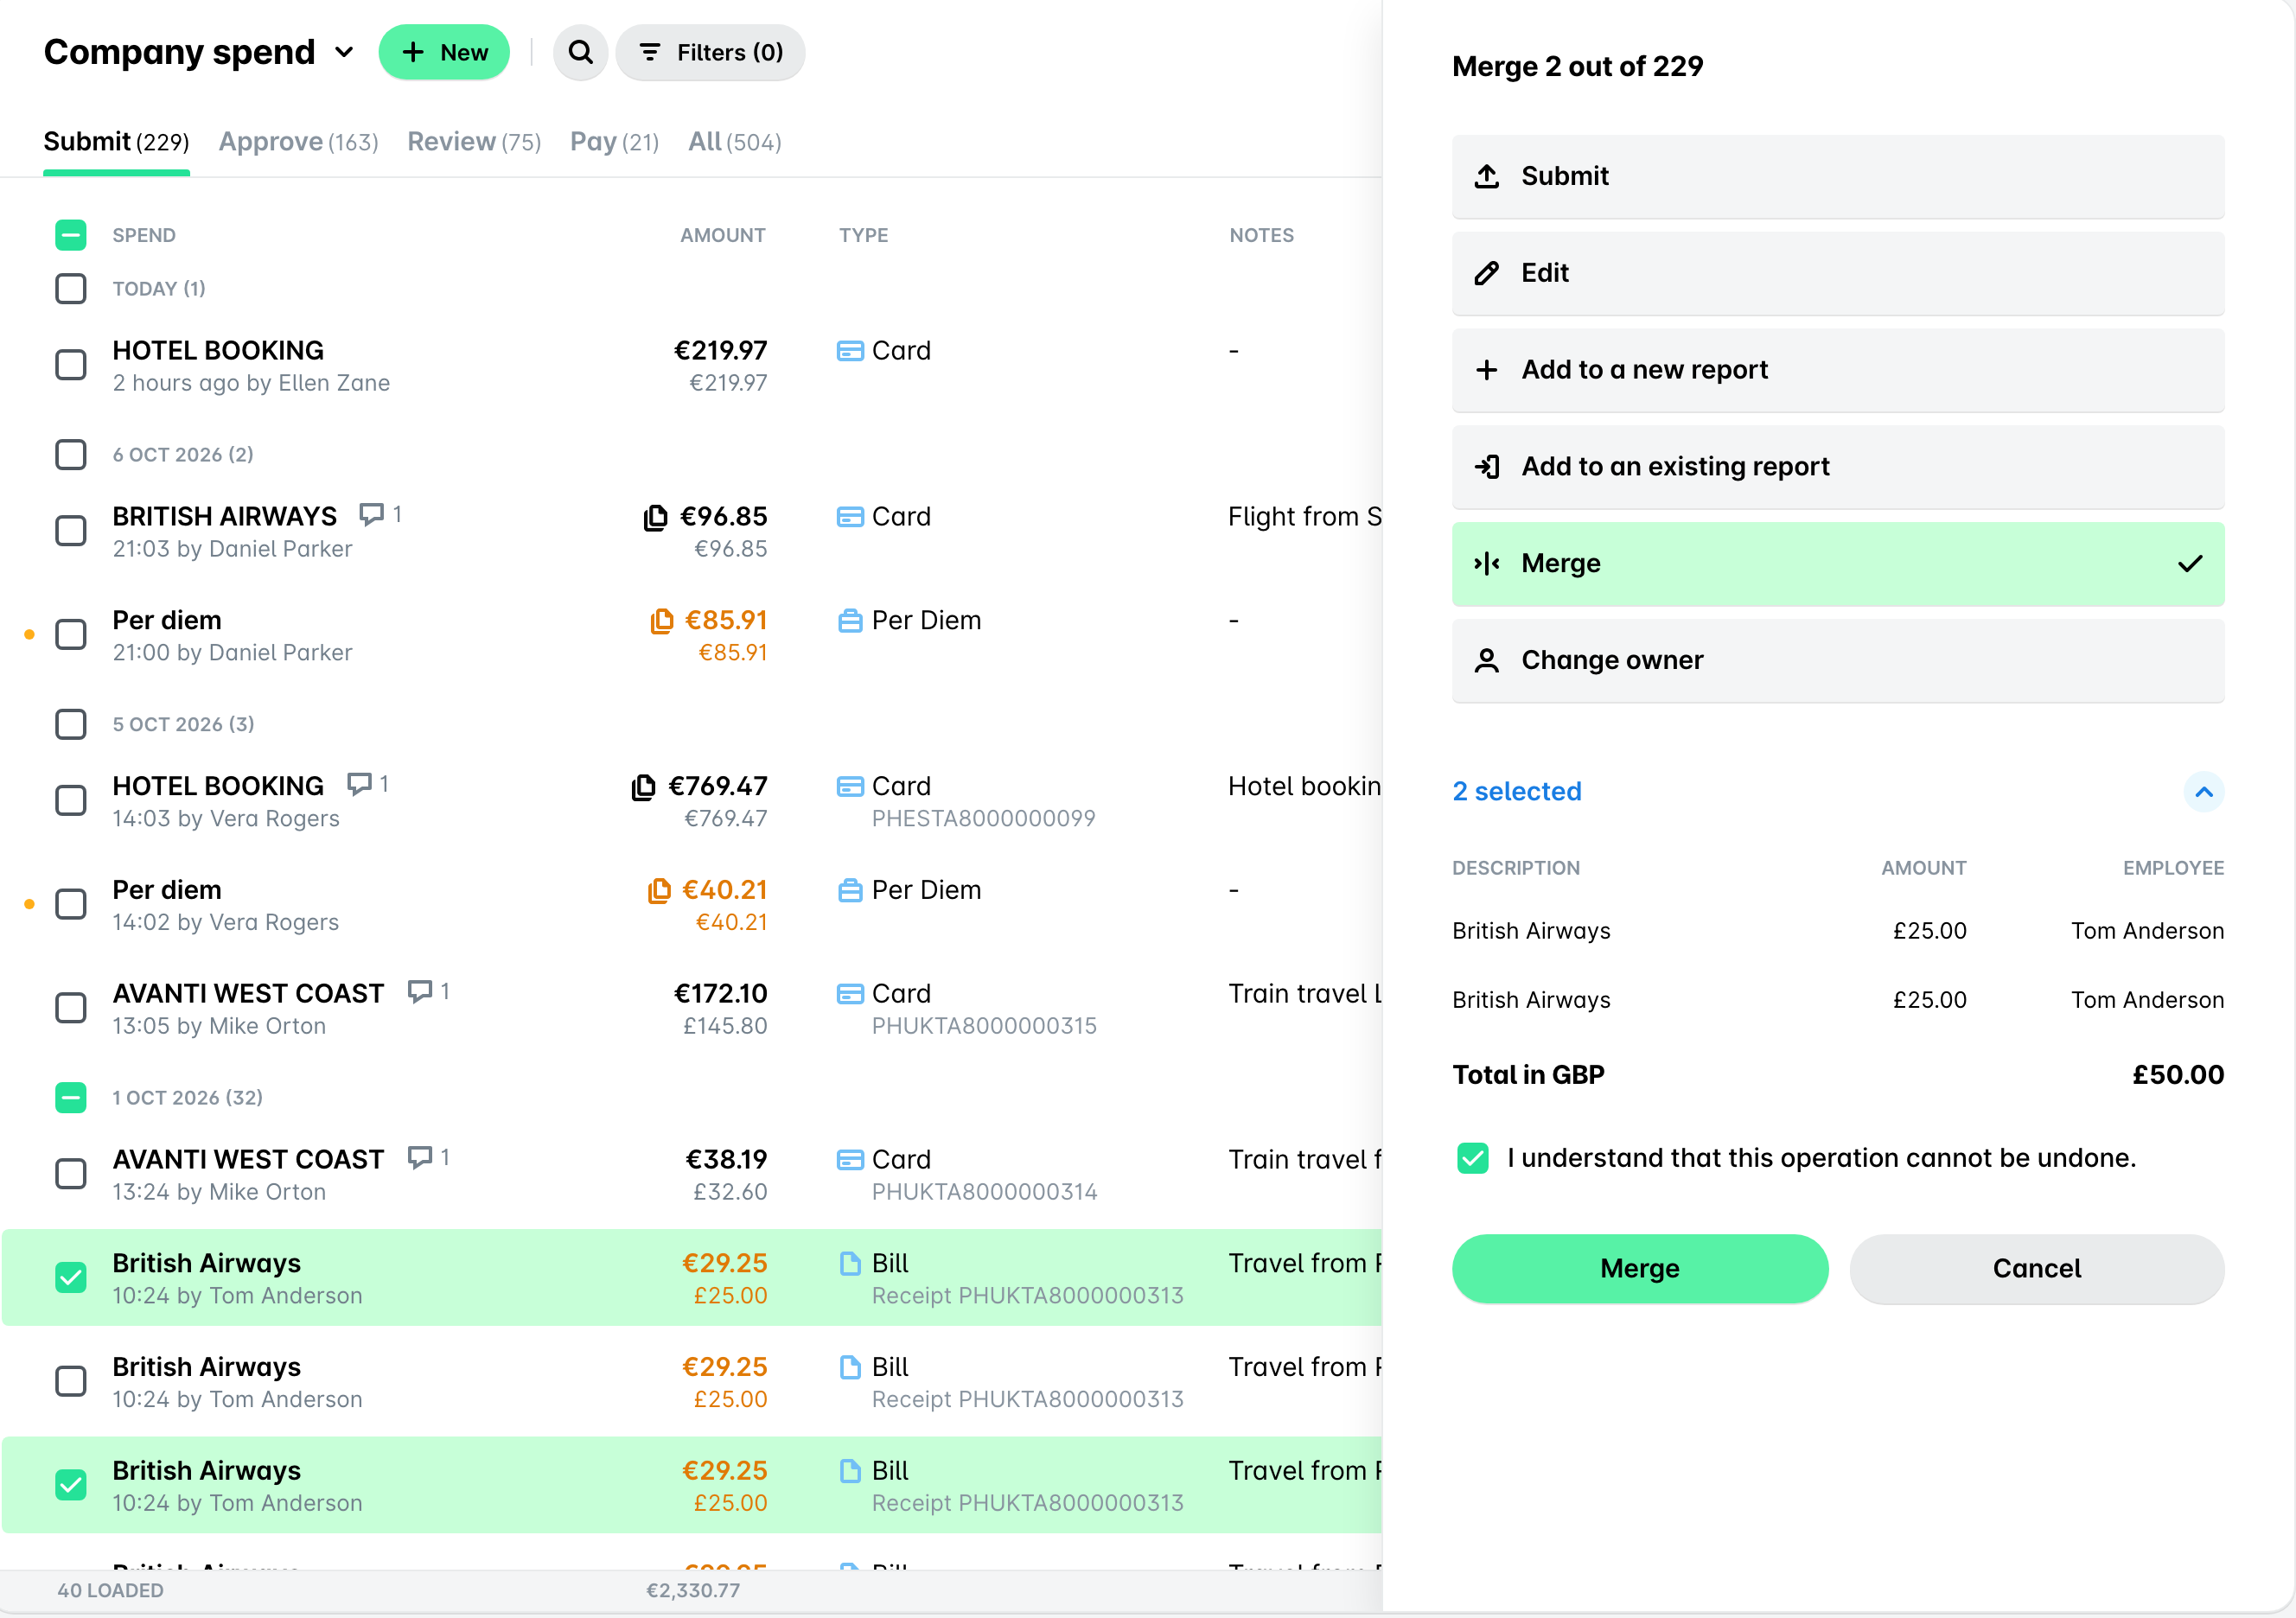Click the NOTES column header
Viewport: 2296px width, 1618px height.
pyautogui.click(x=1261, y=235)
